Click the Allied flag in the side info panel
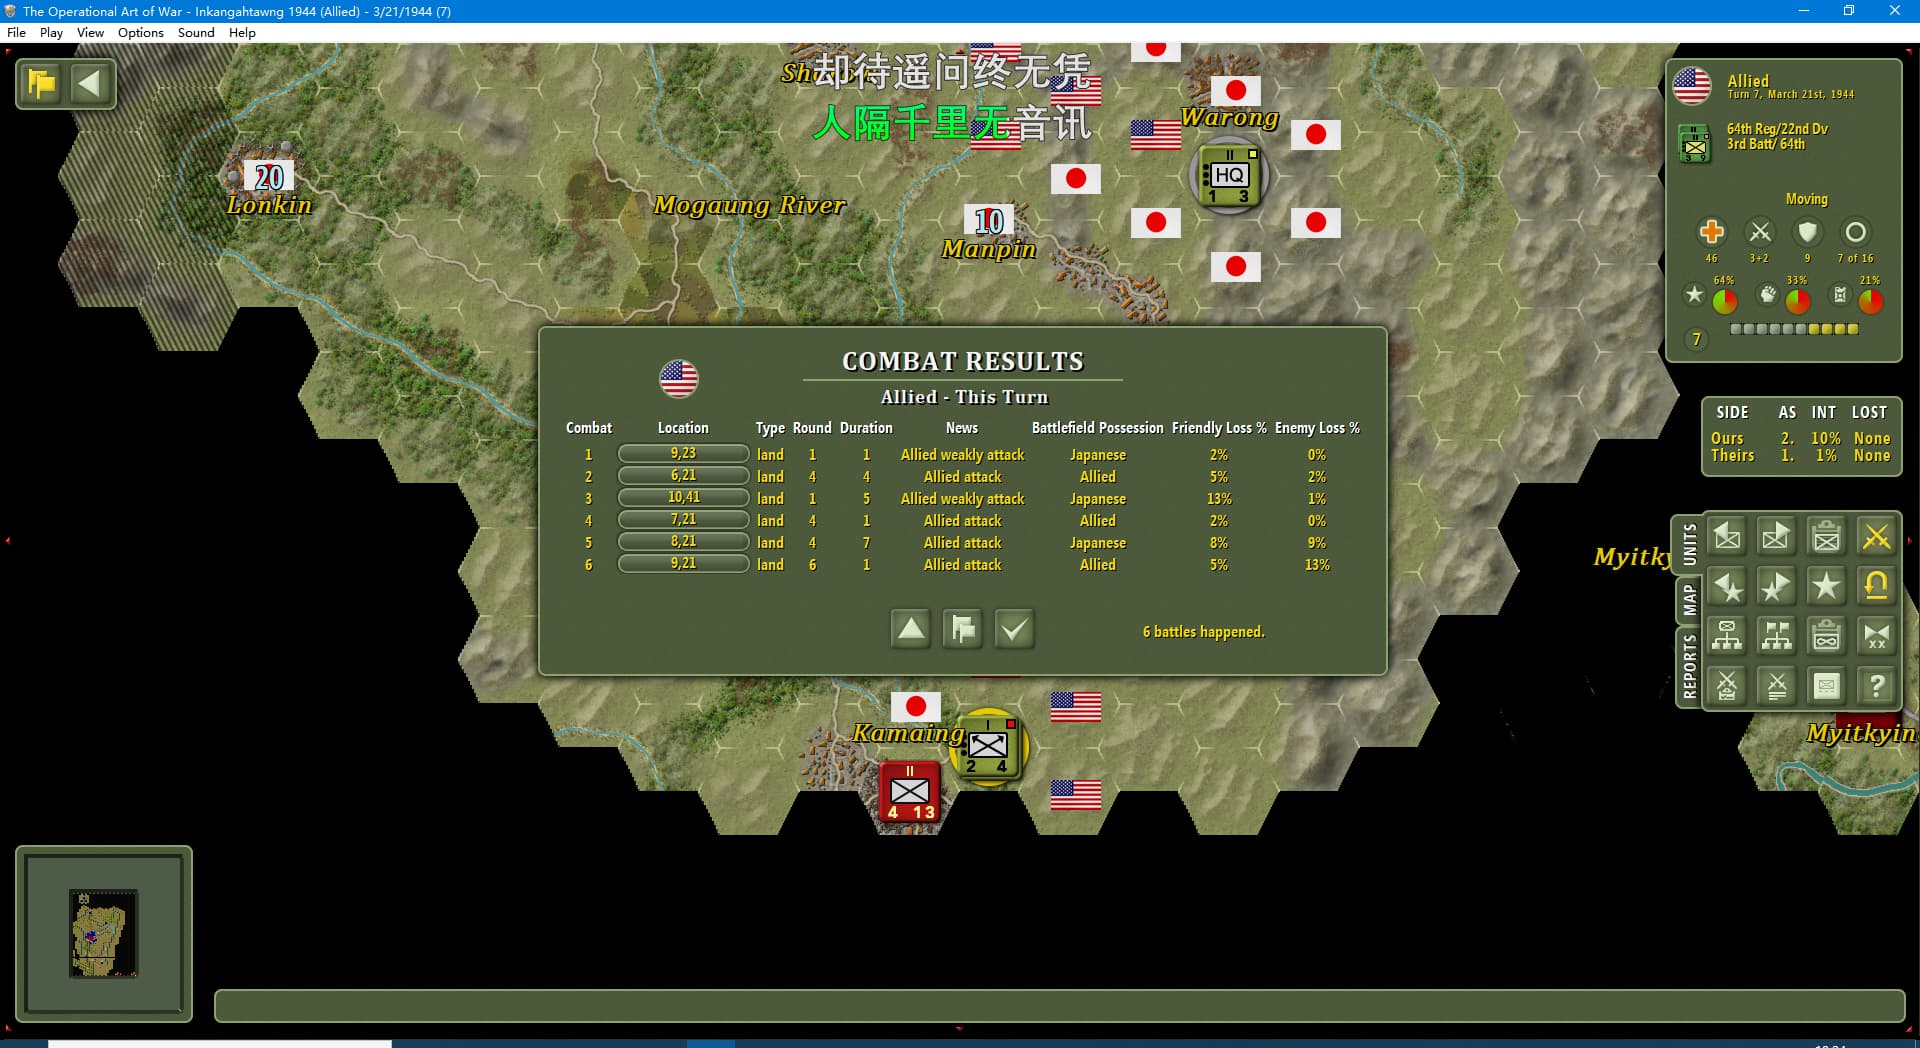Image resolution: width=1920 pixels, height=1048 pixels. tap(1692, 86)
